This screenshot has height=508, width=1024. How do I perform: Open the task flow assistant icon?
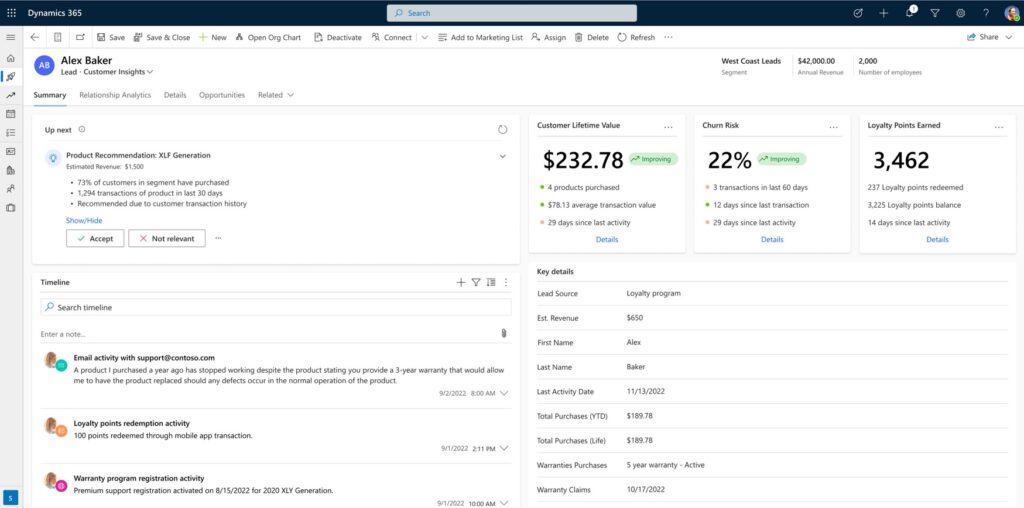click(858, 13)
